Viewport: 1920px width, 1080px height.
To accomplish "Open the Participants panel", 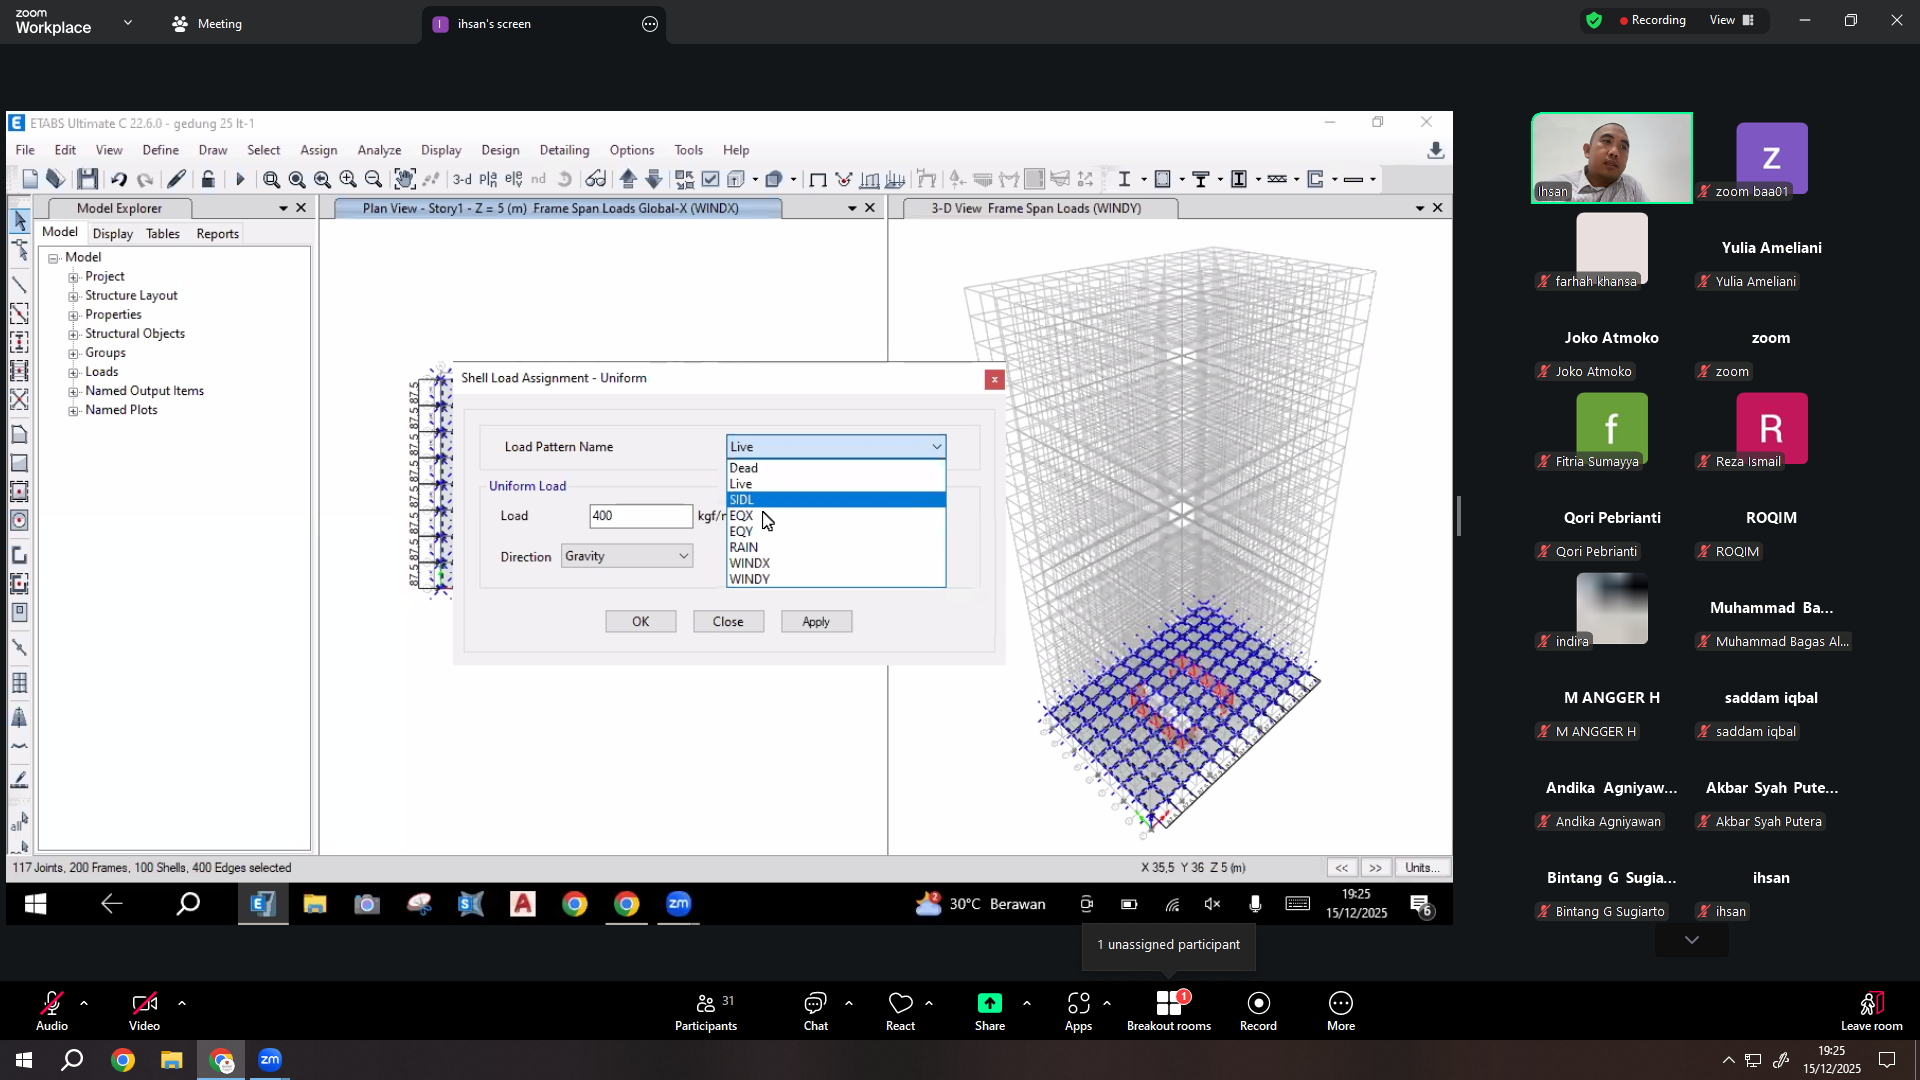I will 706,1011.
